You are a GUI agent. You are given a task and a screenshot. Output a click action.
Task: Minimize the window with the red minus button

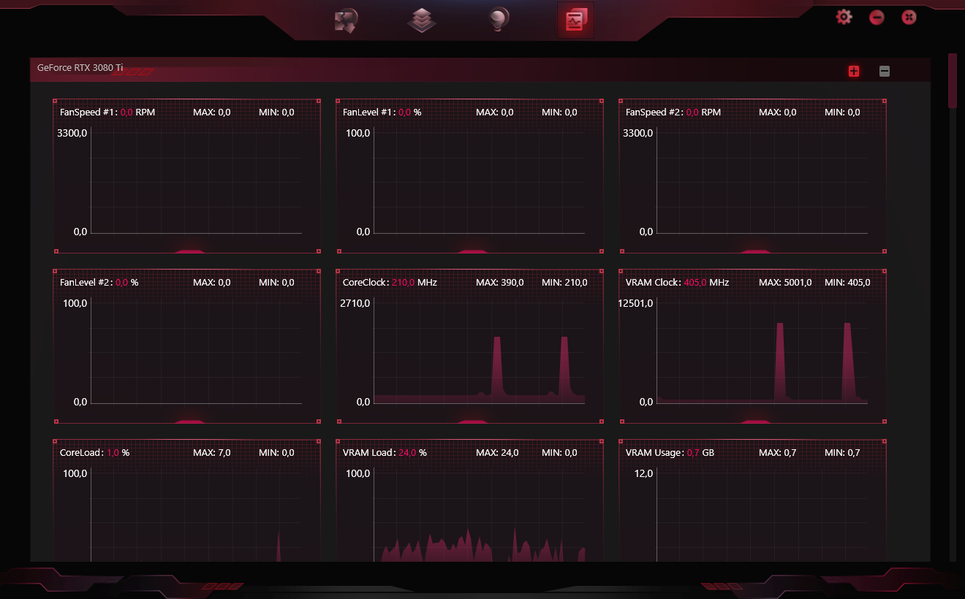coord(876,17)
